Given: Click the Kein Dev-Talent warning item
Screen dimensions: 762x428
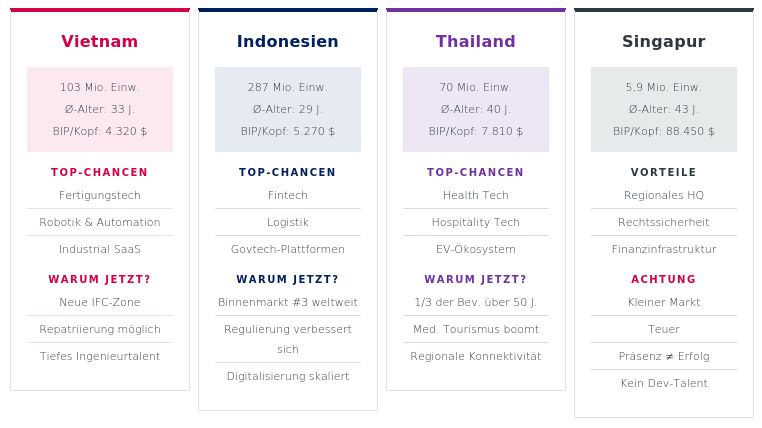Looking at the screenshot, I should coord(664,384).
